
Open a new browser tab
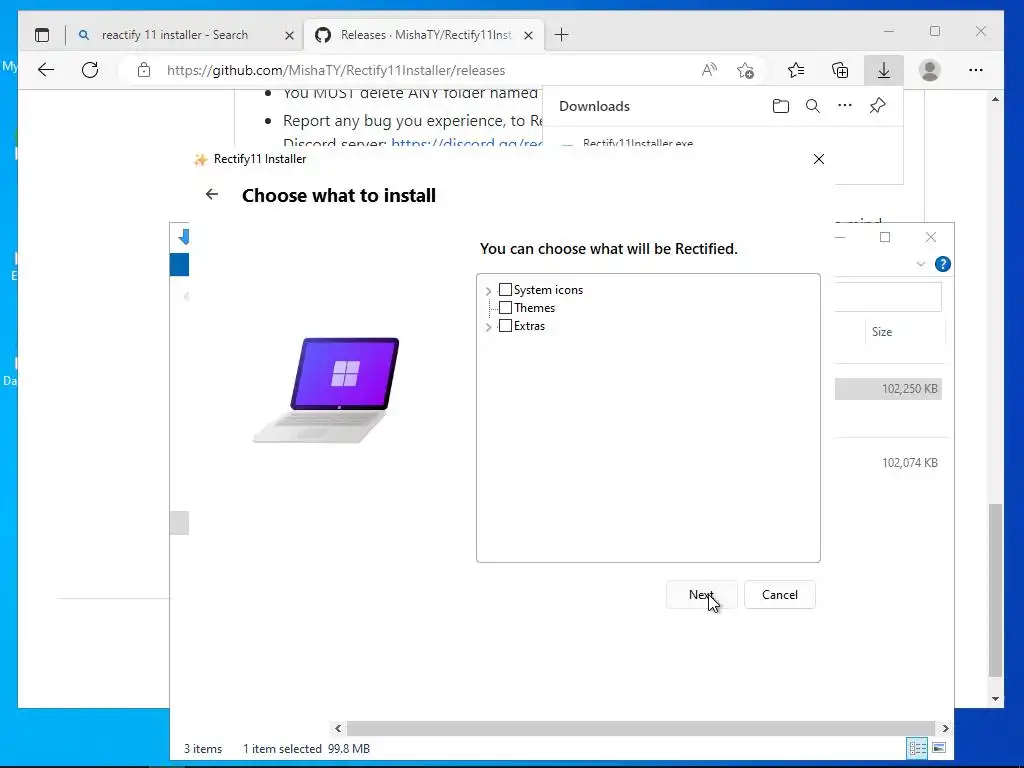[562, 35]
